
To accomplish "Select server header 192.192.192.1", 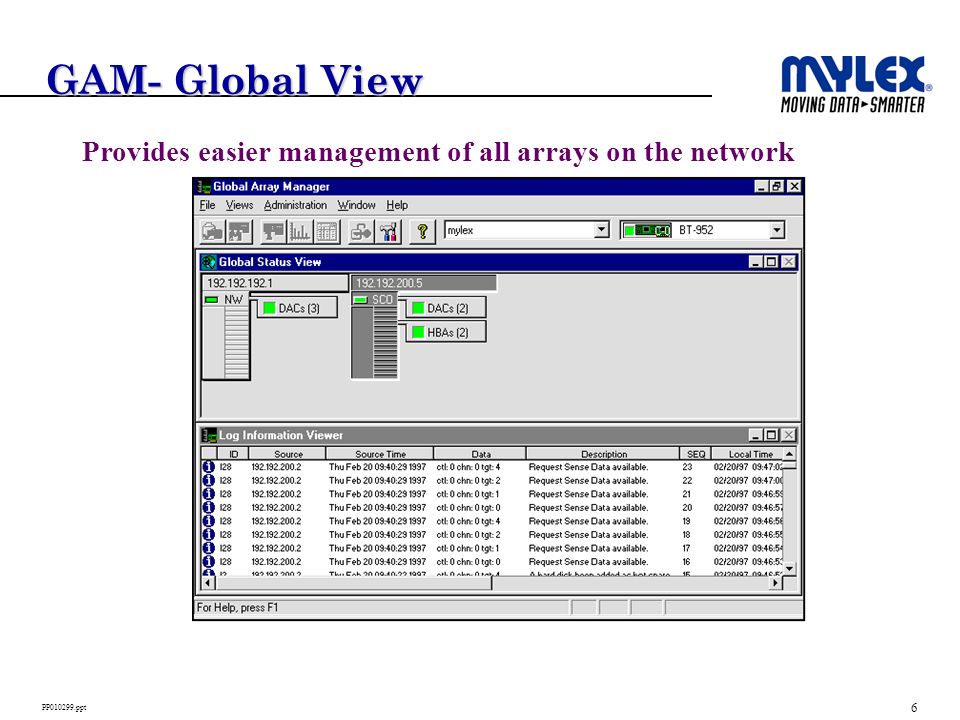I will (274, 283).
